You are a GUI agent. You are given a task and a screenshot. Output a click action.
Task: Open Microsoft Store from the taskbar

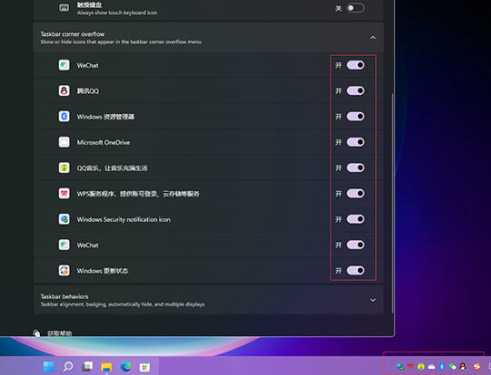(145, 367)
